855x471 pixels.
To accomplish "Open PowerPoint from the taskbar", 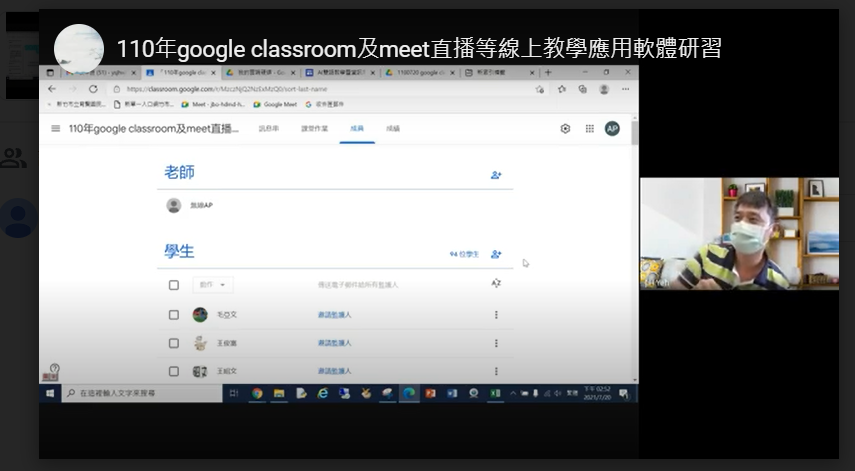I will click(430, 393).
